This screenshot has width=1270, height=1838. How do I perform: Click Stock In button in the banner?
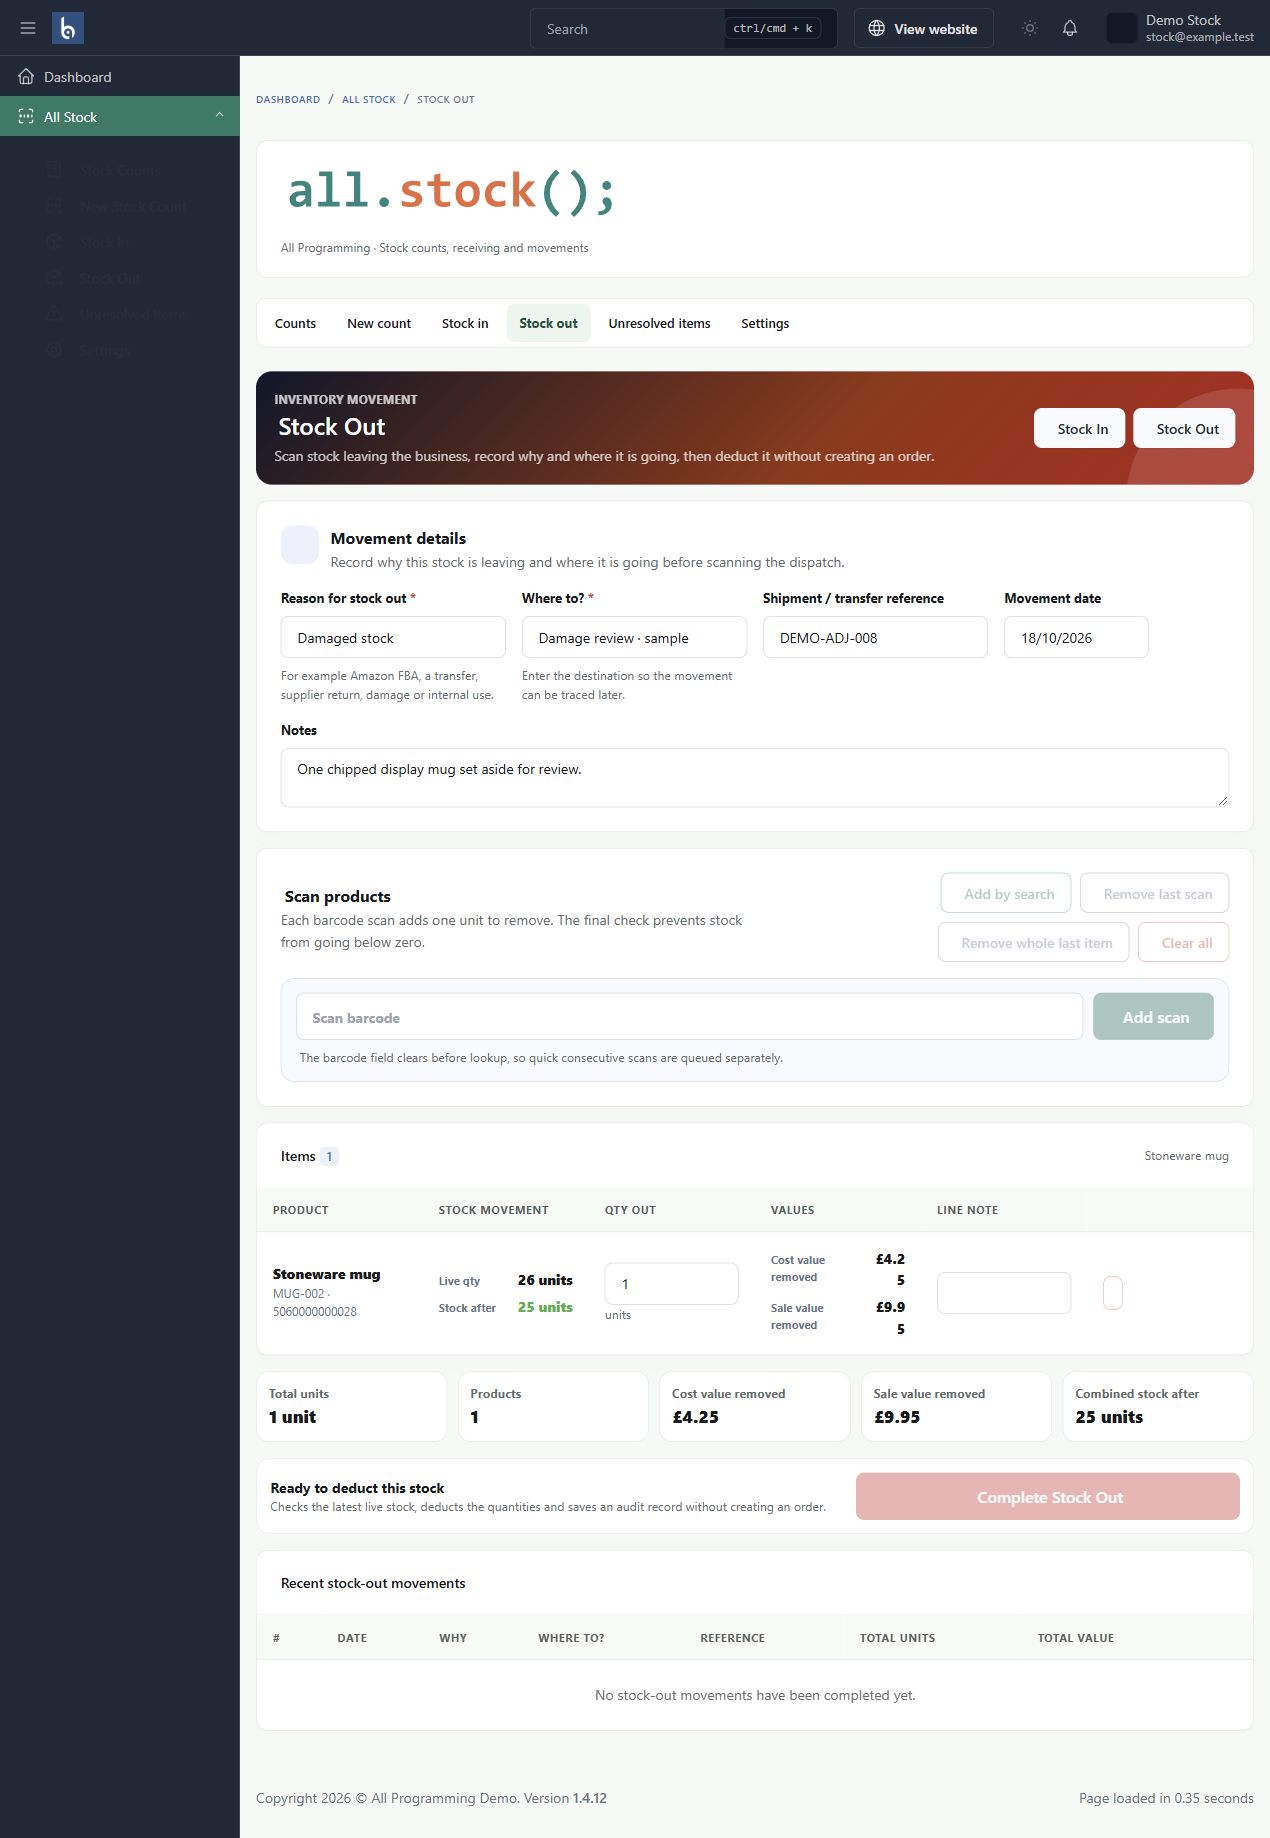(1079, 429)
